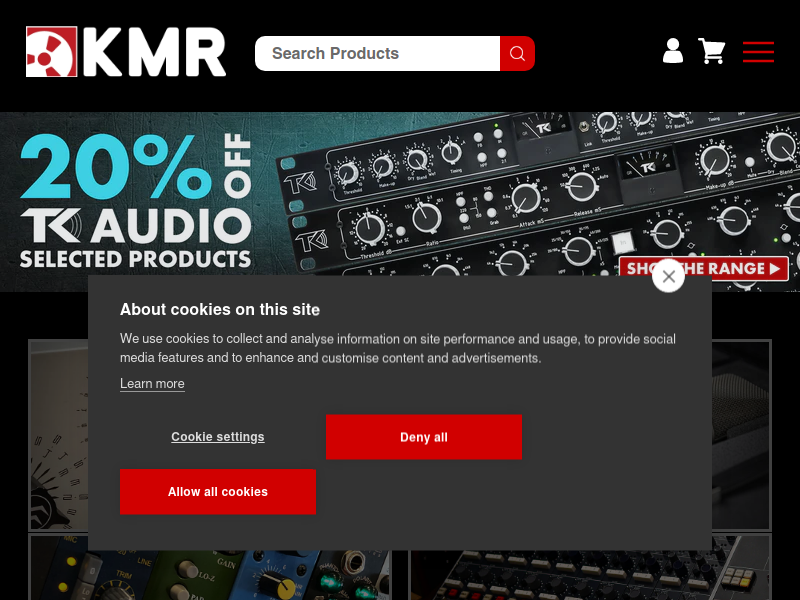Image resolution: width=800 pixels, height=600 pixels.
Task: Select the mixing console thumbnail
Action: (x=591, y=567)
